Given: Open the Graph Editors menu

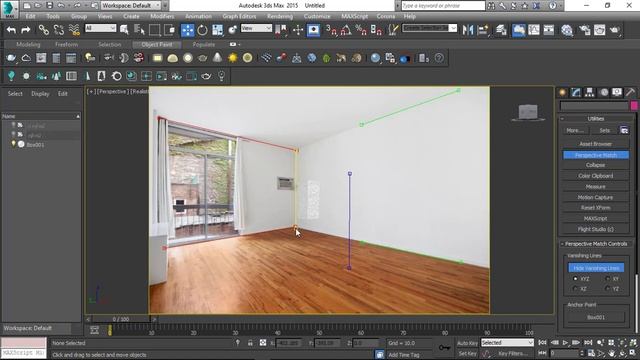Looking at the screenshot, I should coord(239,16).
